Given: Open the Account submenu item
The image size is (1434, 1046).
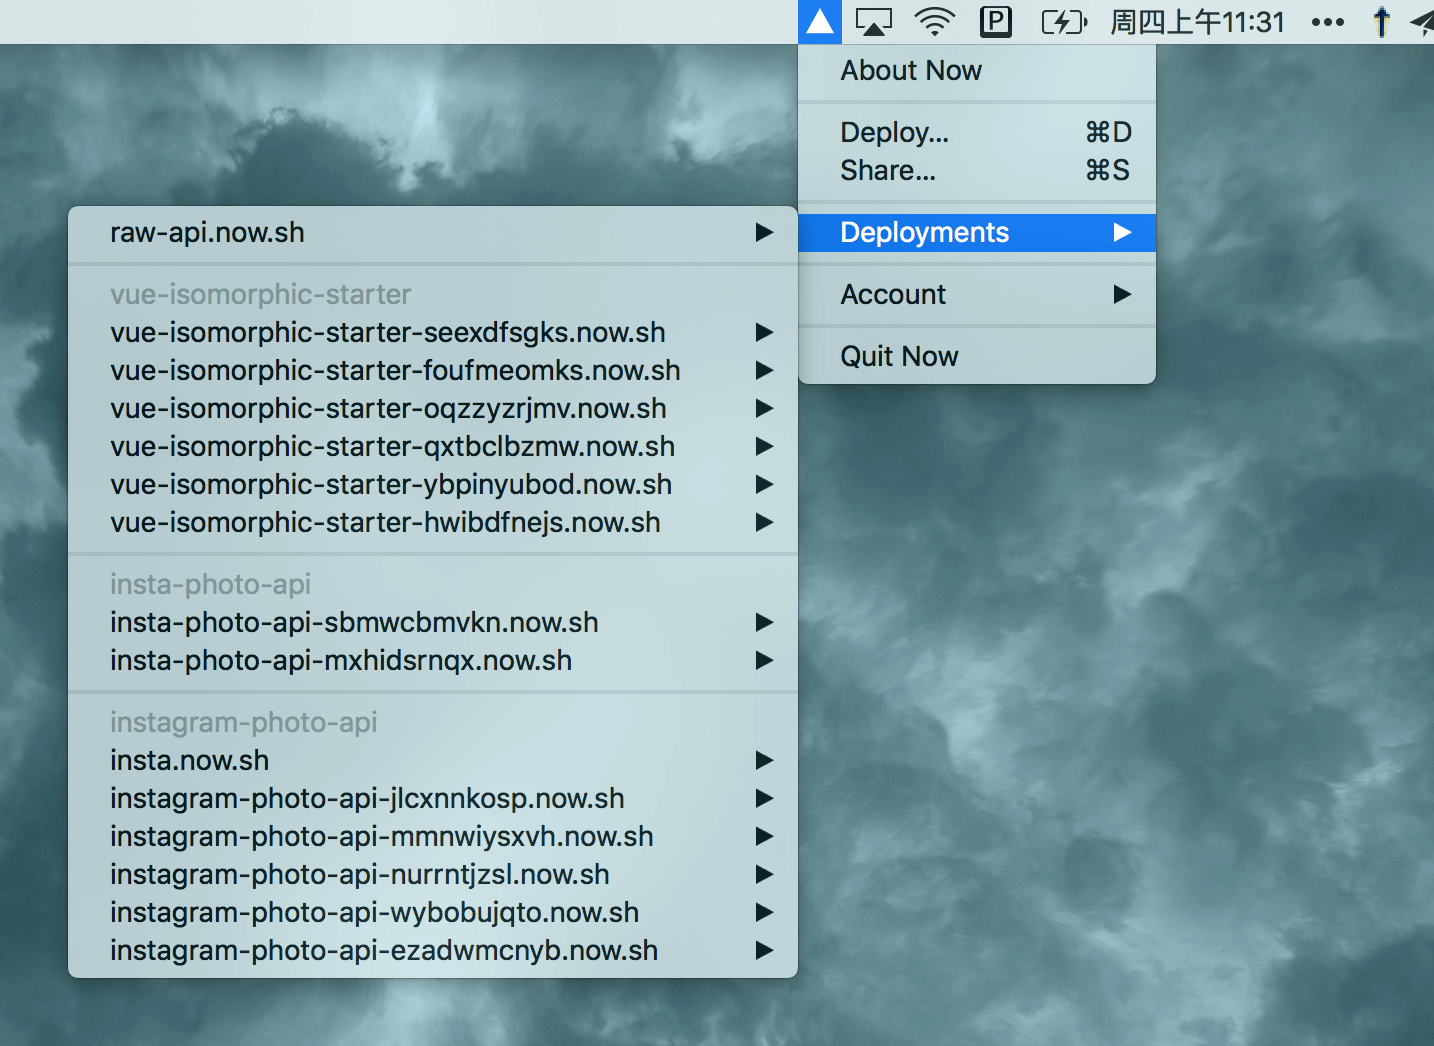Looking at the screenshot, I should (977, 295).
